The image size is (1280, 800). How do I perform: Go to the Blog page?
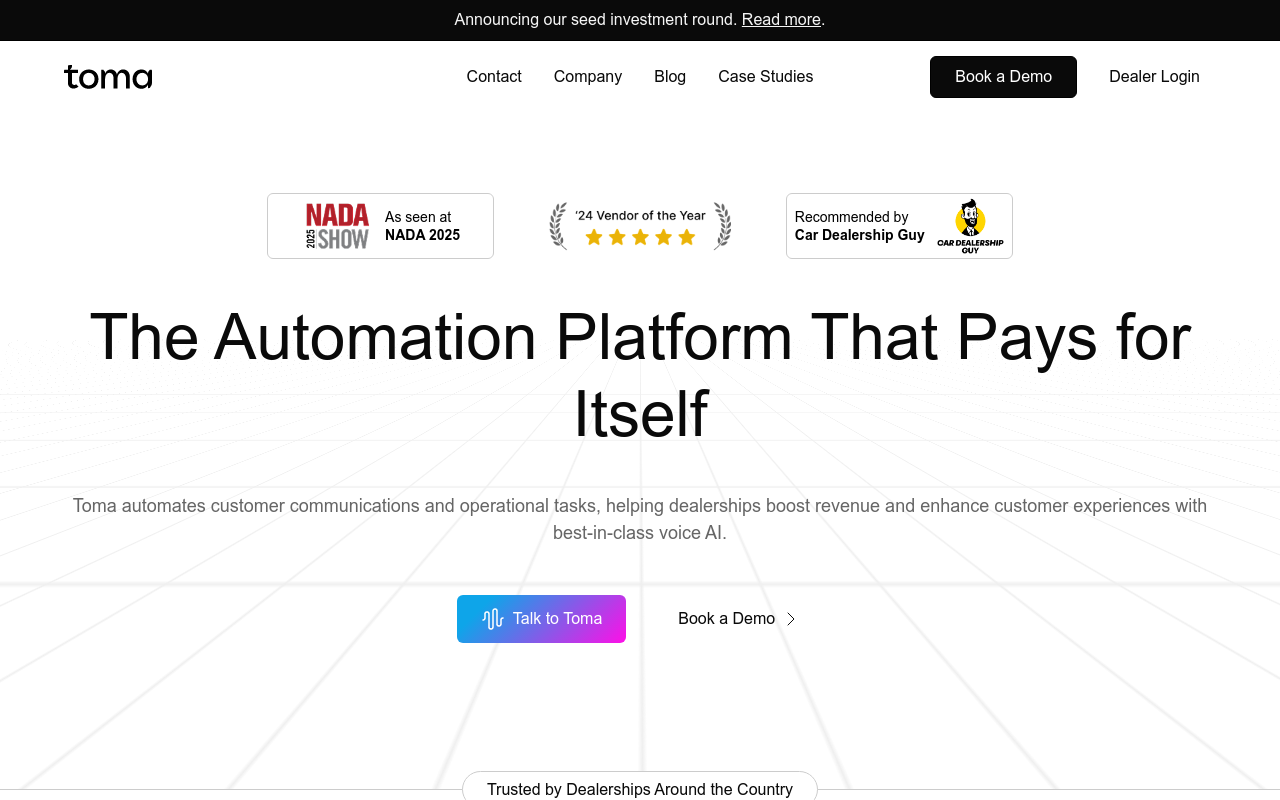point(670,77)
